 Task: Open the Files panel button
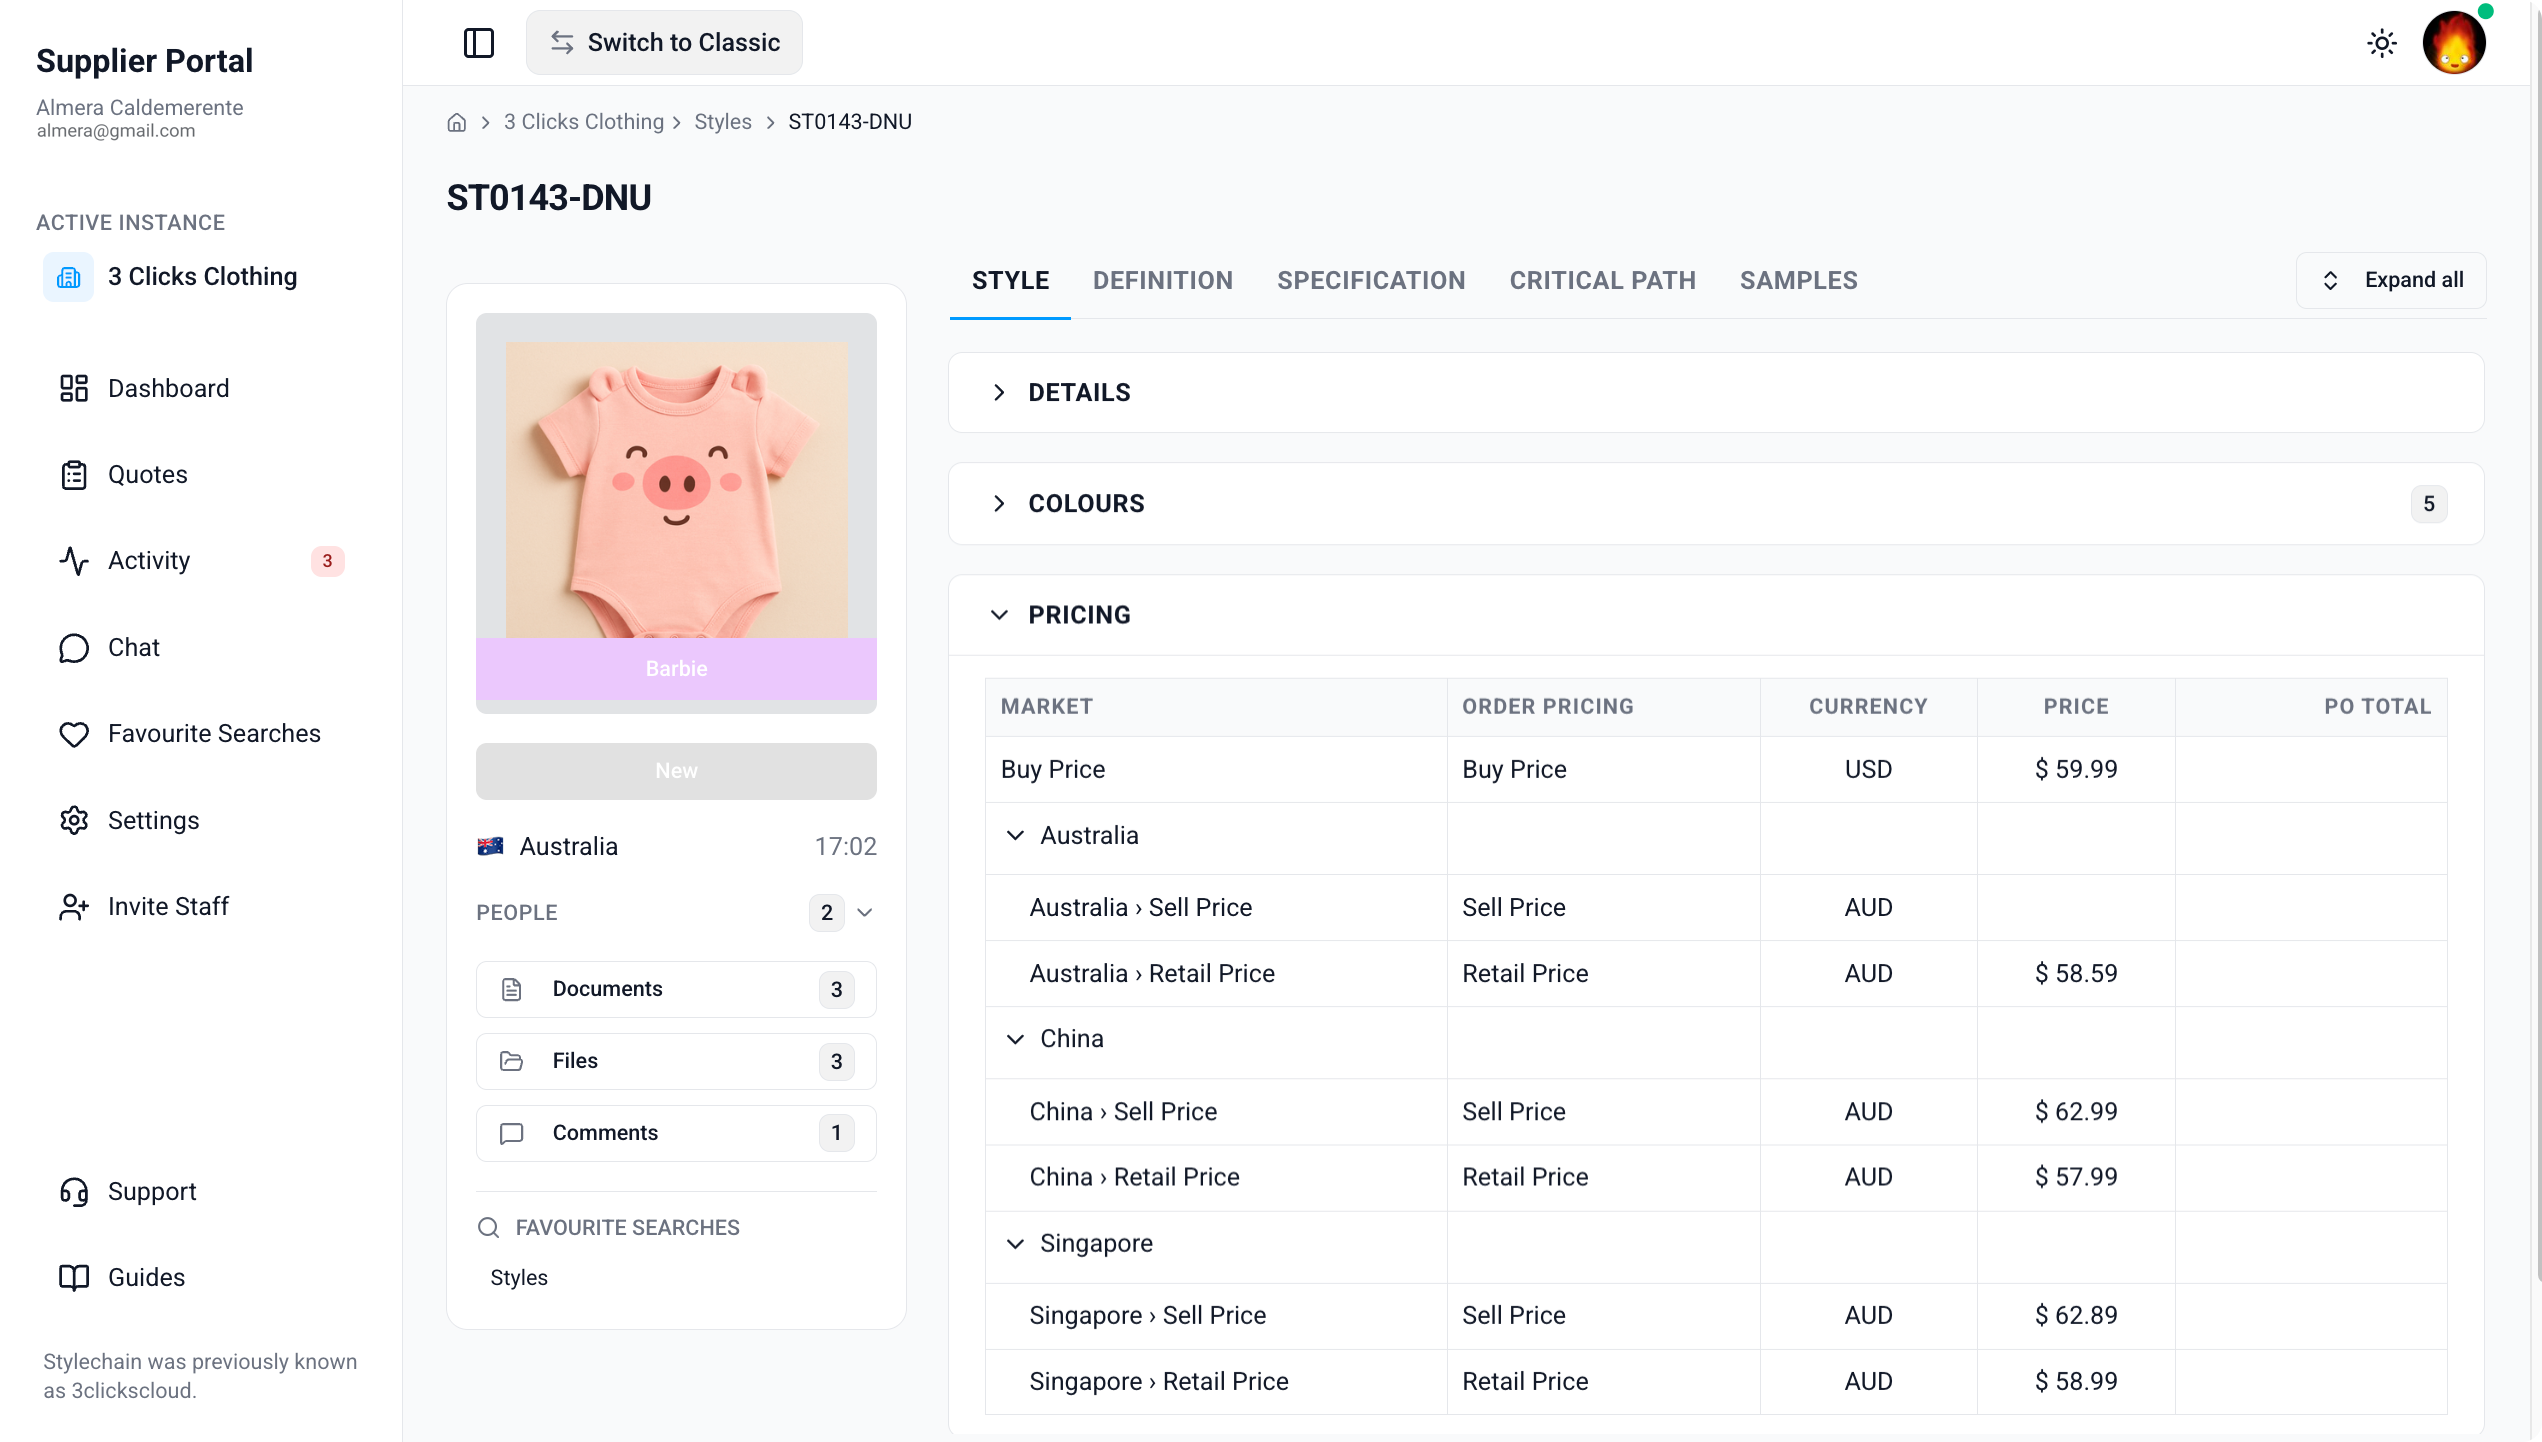point(676,1061)
